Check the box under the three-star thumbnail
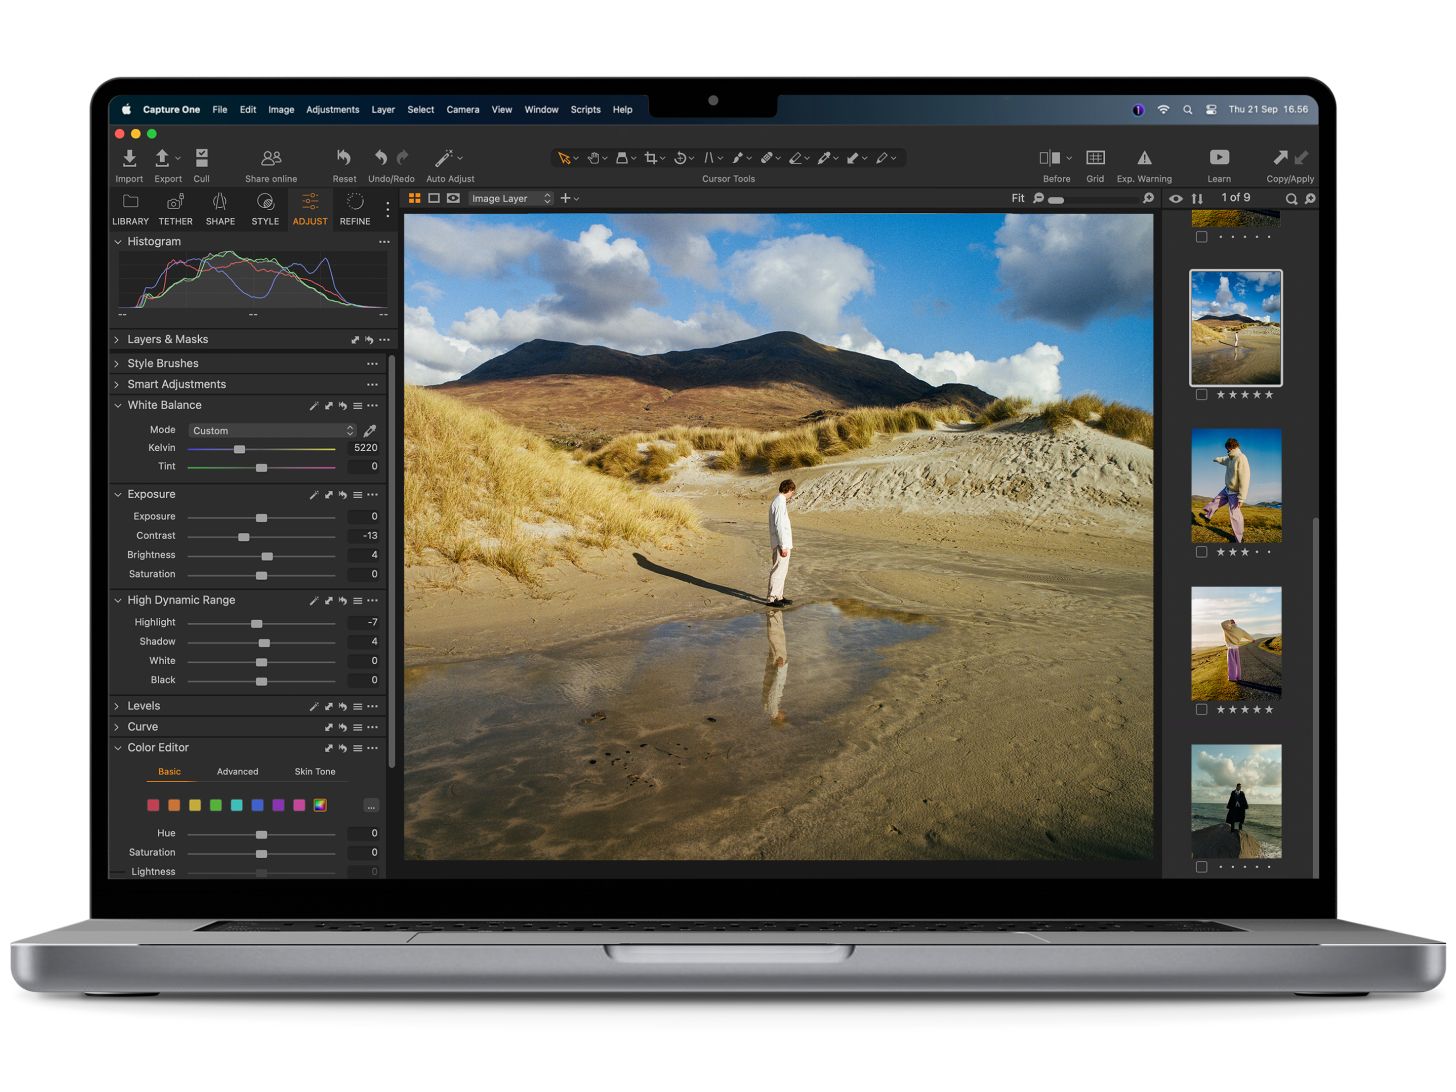The height and width of the screenshot is (1092, 1456). tap(1201, 552)
